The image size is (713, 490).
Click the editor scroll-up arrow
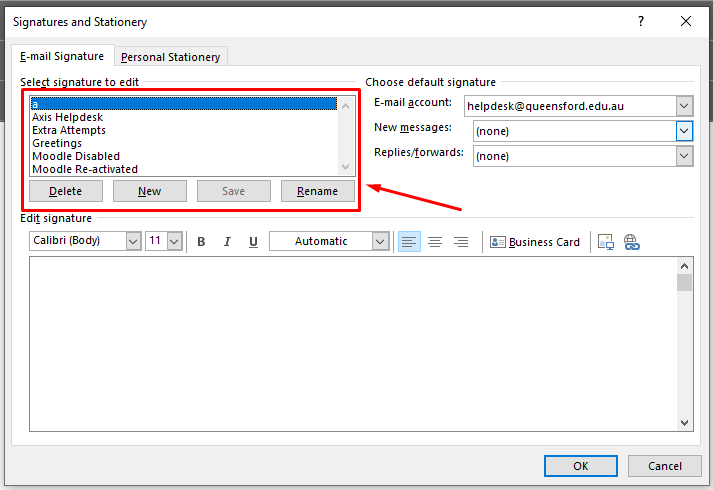(684, 266)
